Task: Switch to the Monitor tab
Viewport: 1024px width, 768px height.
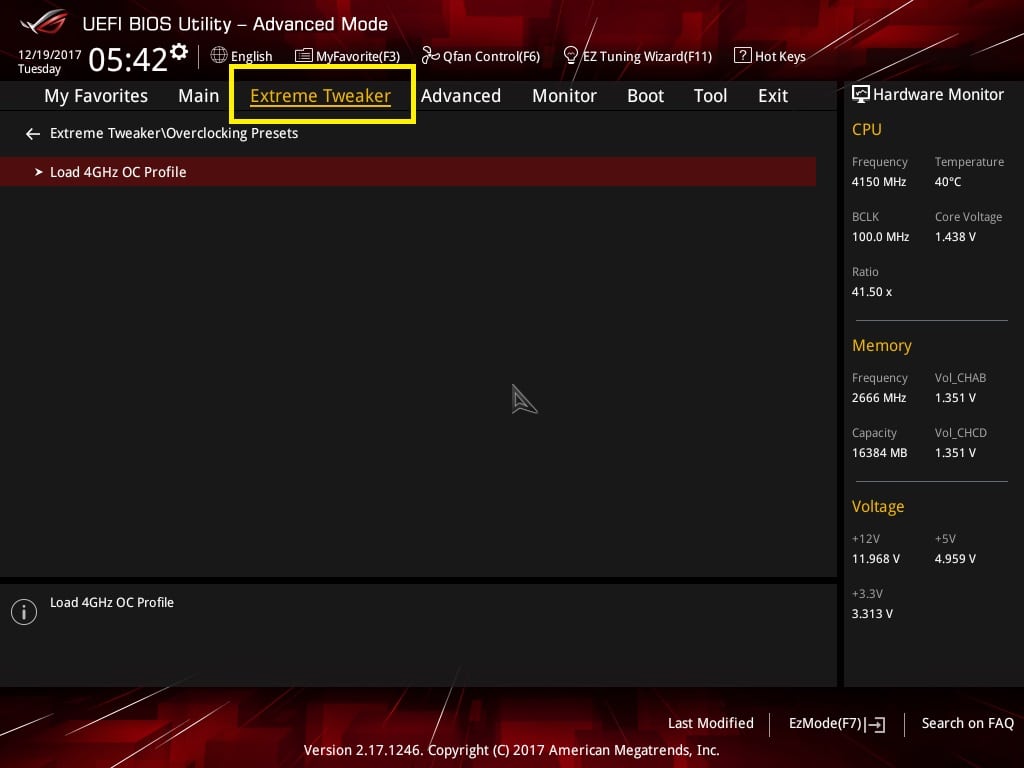Action: 564,96
